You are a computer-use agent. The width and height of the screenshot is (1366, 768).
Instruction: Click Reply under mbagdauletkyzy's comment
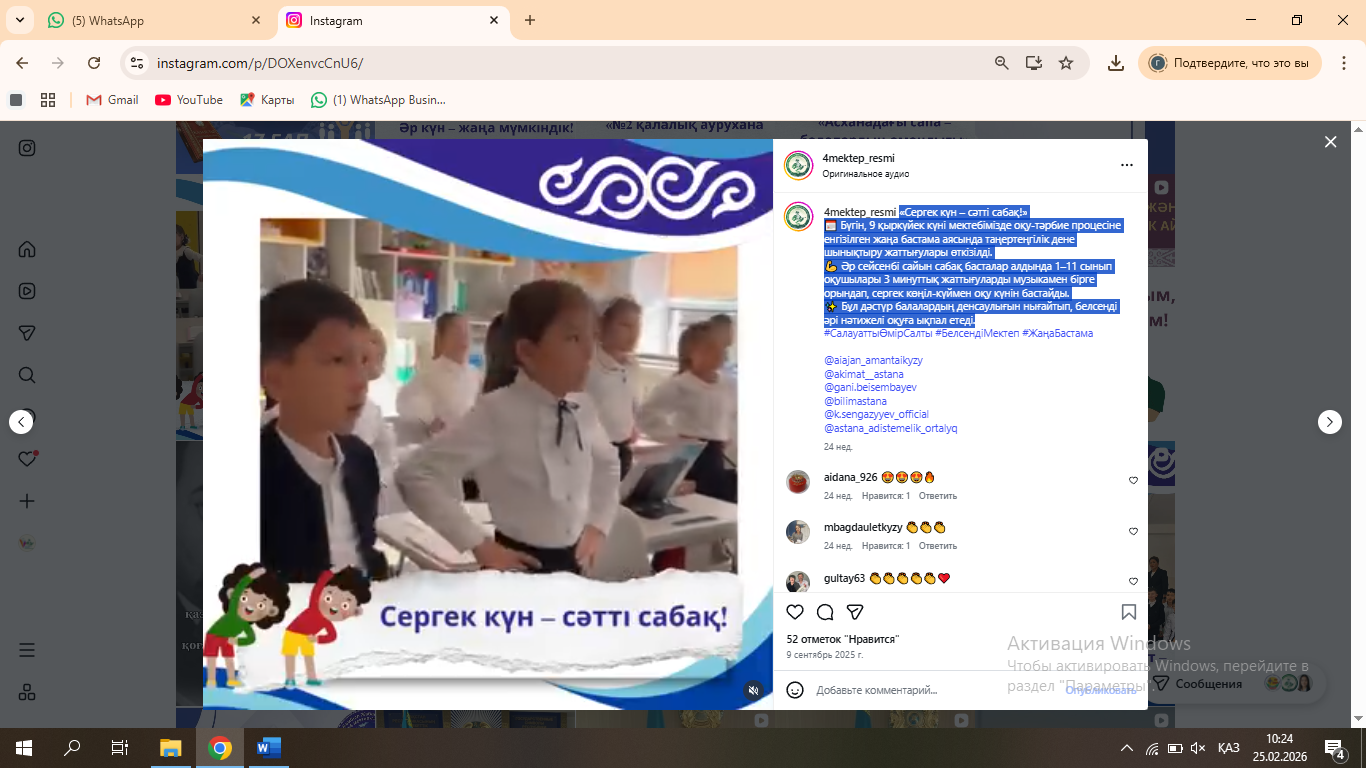[938, 546]
